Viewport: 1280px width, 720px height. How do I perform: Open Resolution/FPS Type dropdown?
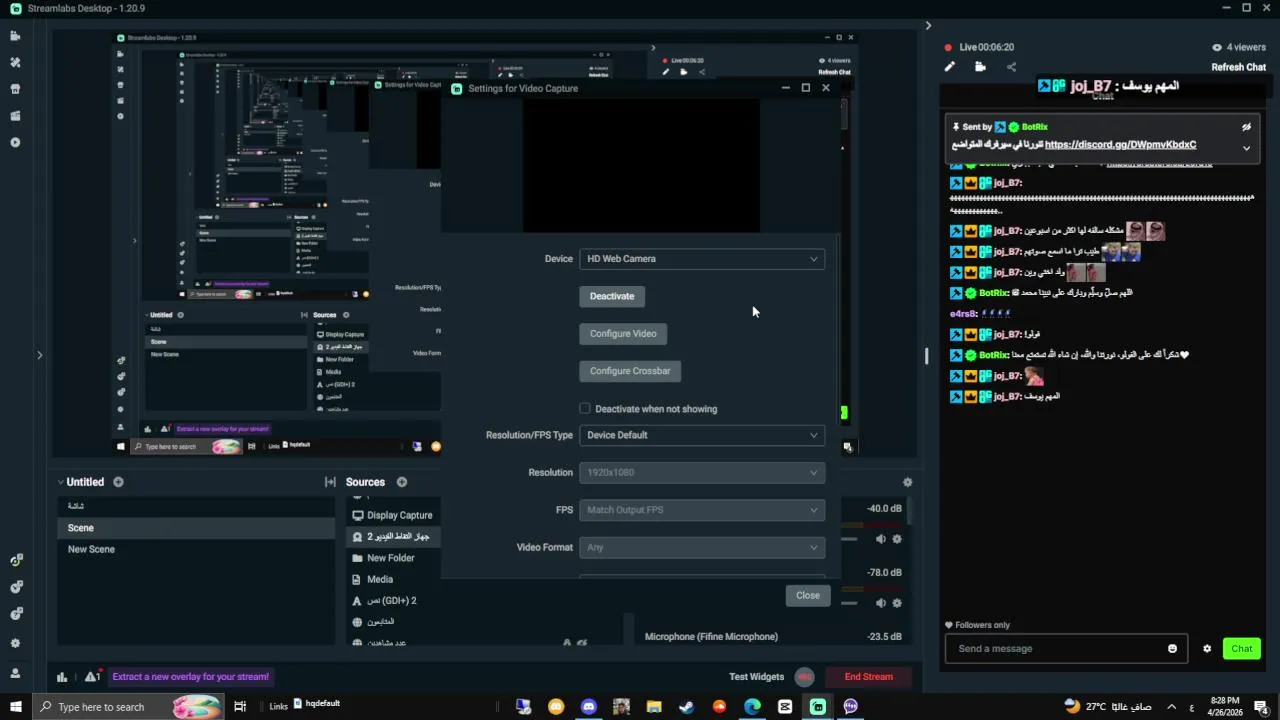coord(702,435)
